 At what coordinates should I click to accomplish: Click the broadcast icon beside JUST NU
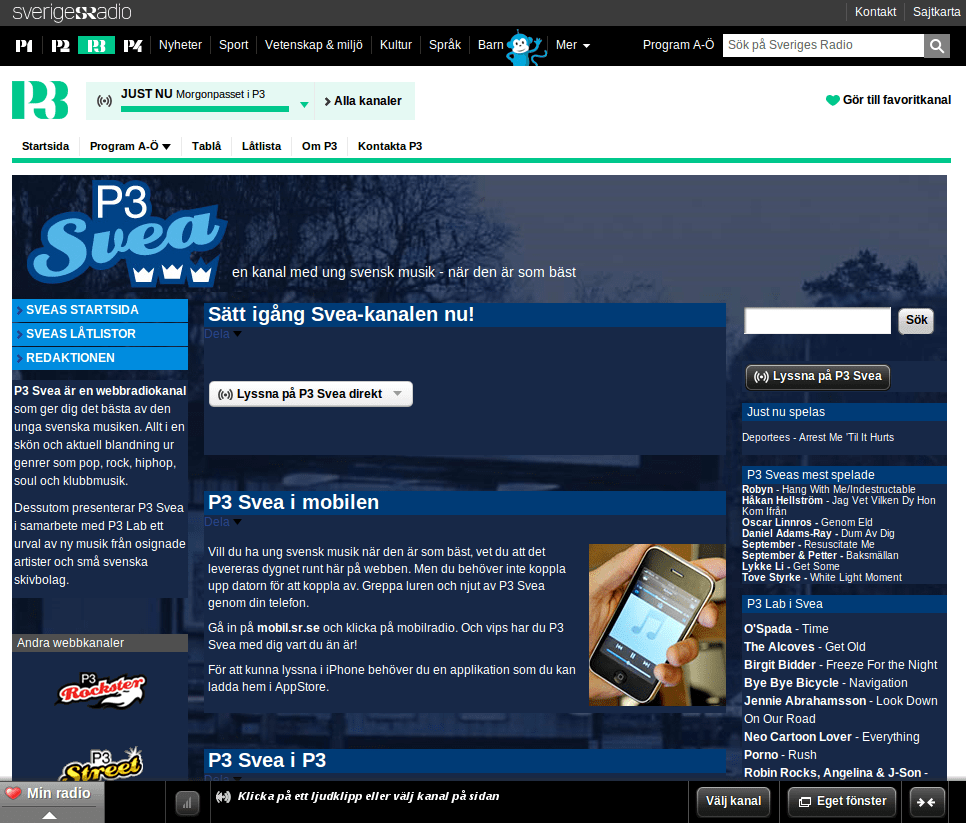point(104,101)
